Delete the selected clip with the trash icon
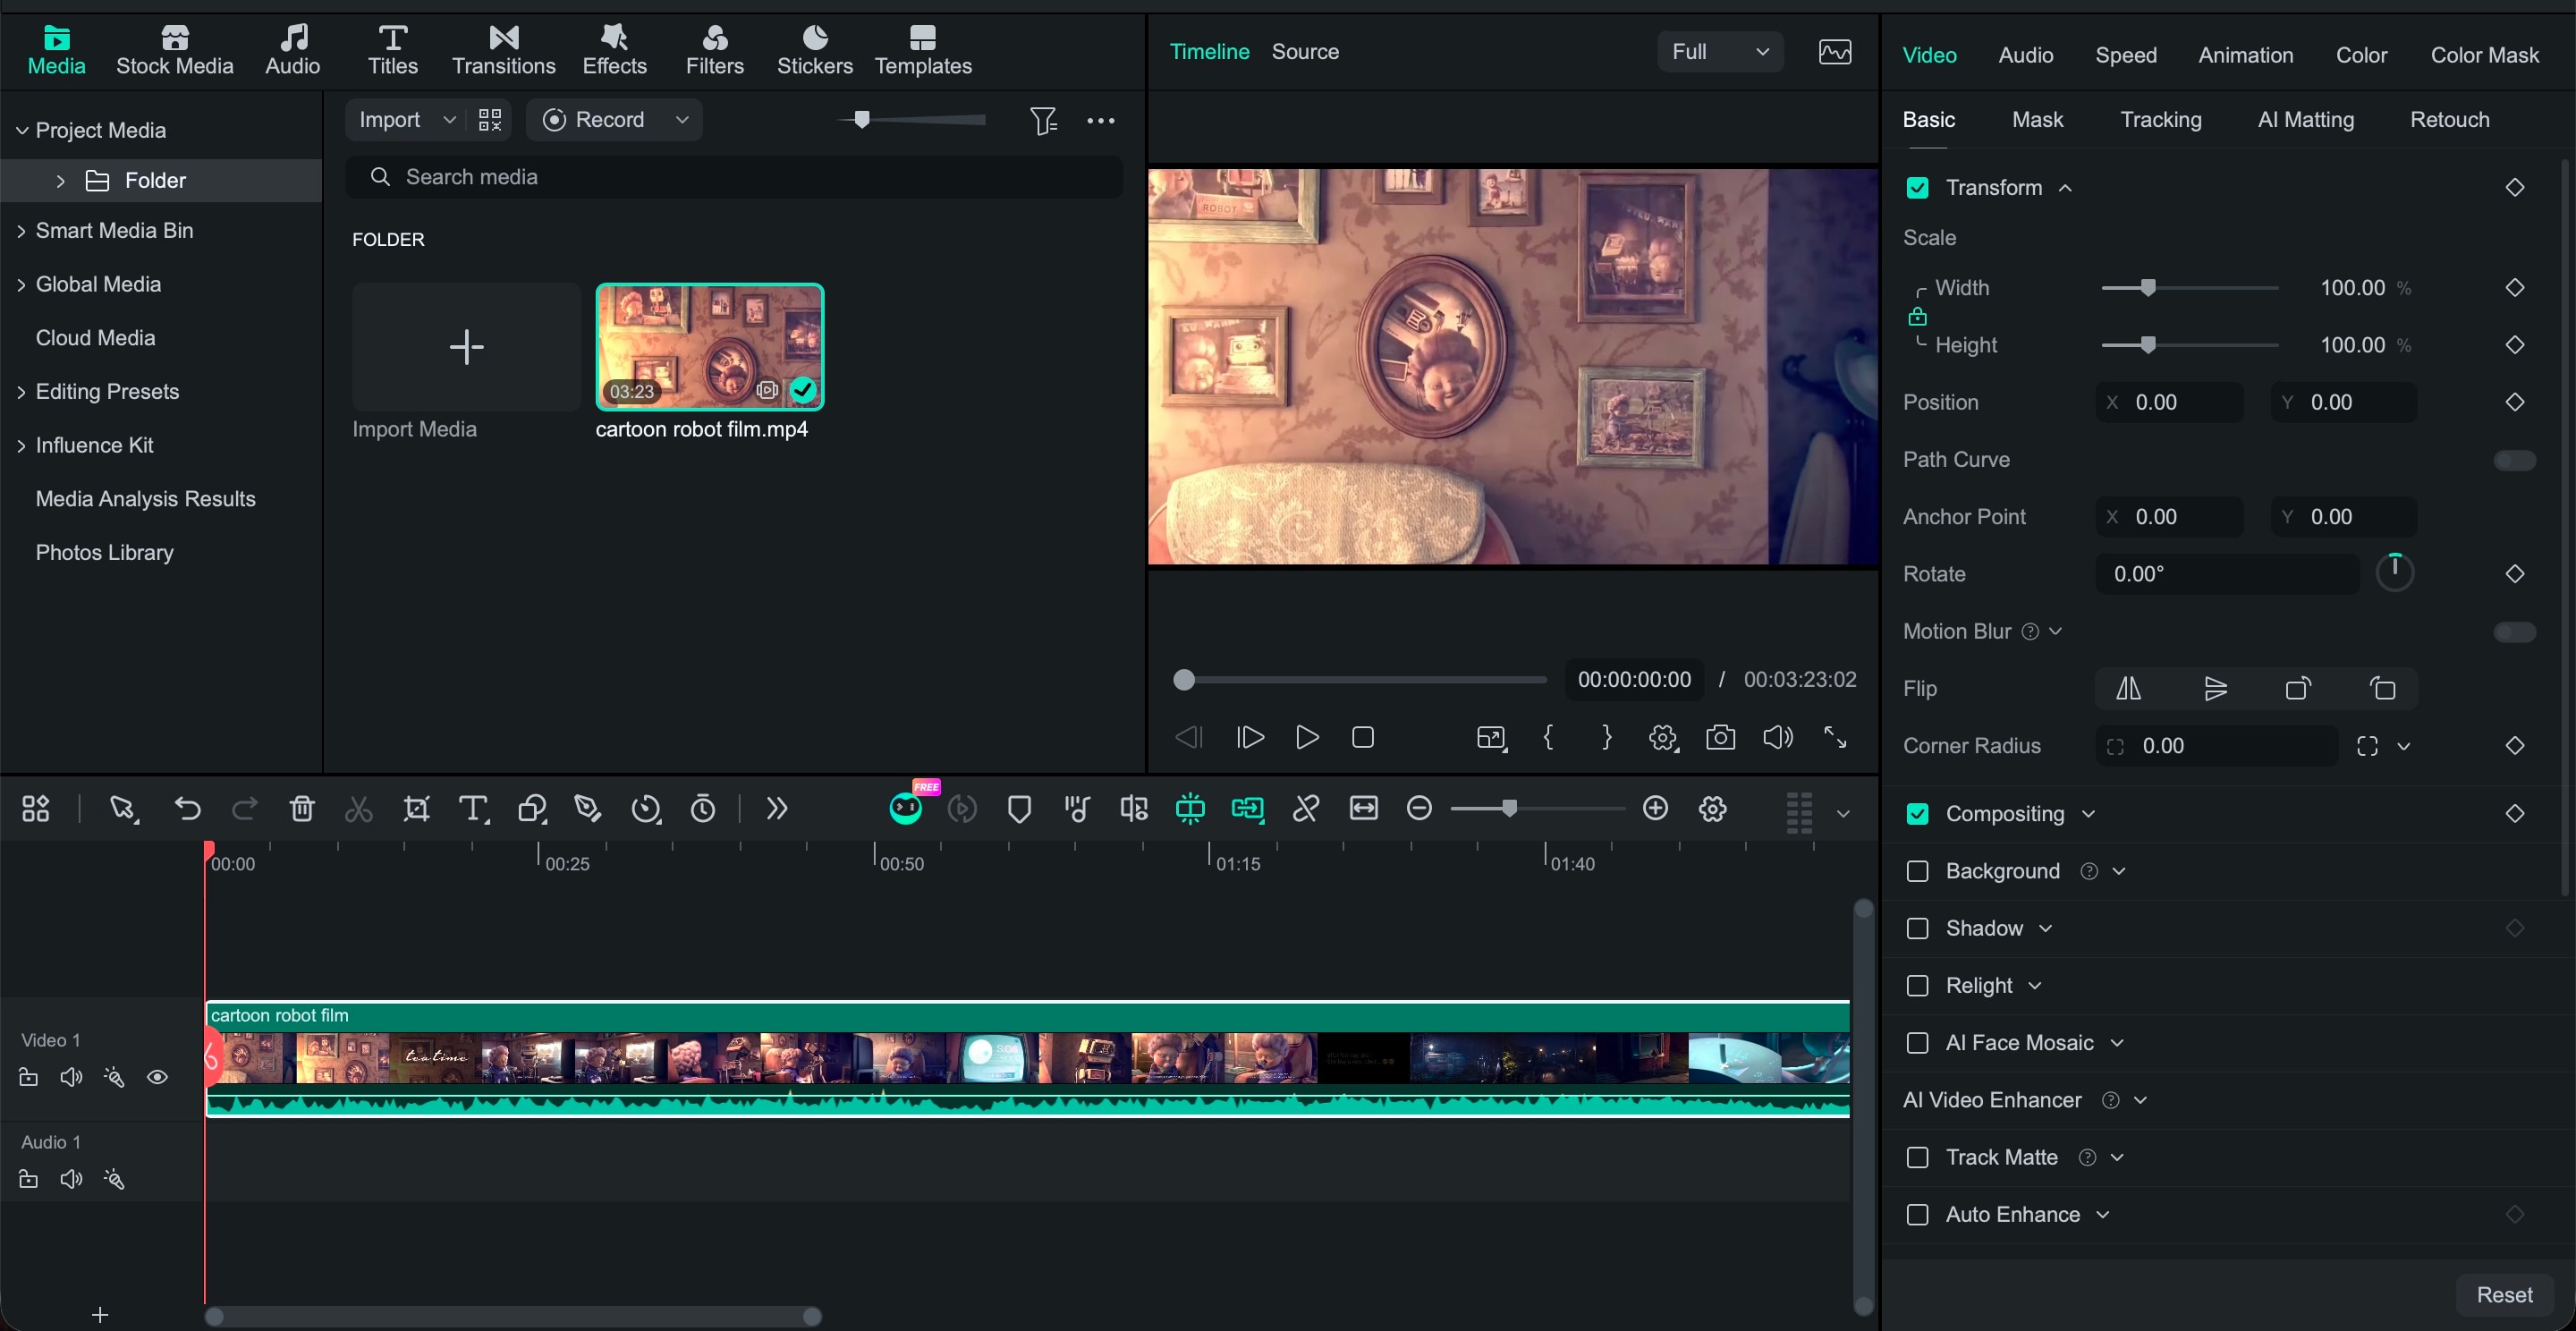This screenshot has width=2576, height=1331. [302, 808]
